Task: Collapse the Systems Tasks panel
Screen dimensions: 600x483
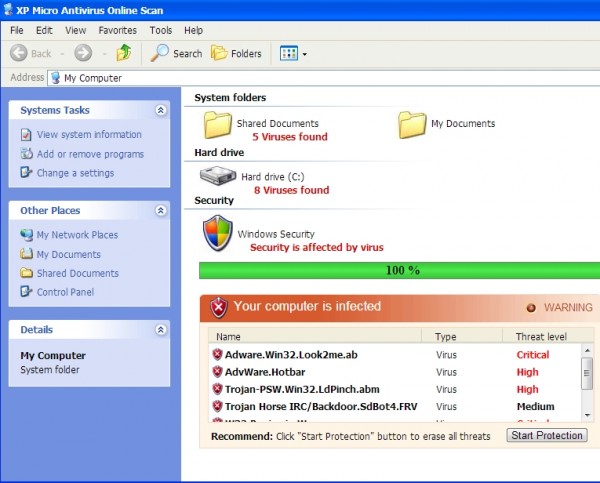Action: [161, 110]
